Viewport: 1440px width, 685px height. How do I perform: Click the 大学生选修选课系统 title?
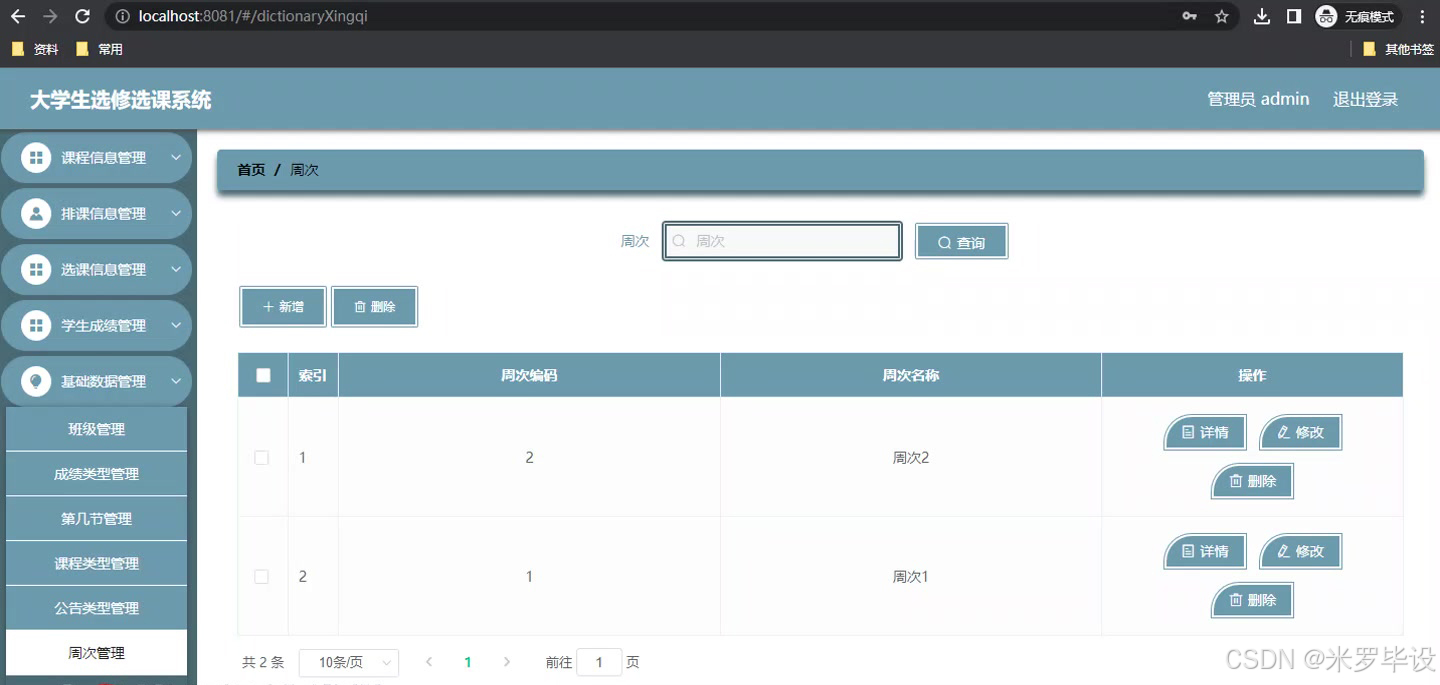[121, 100]
